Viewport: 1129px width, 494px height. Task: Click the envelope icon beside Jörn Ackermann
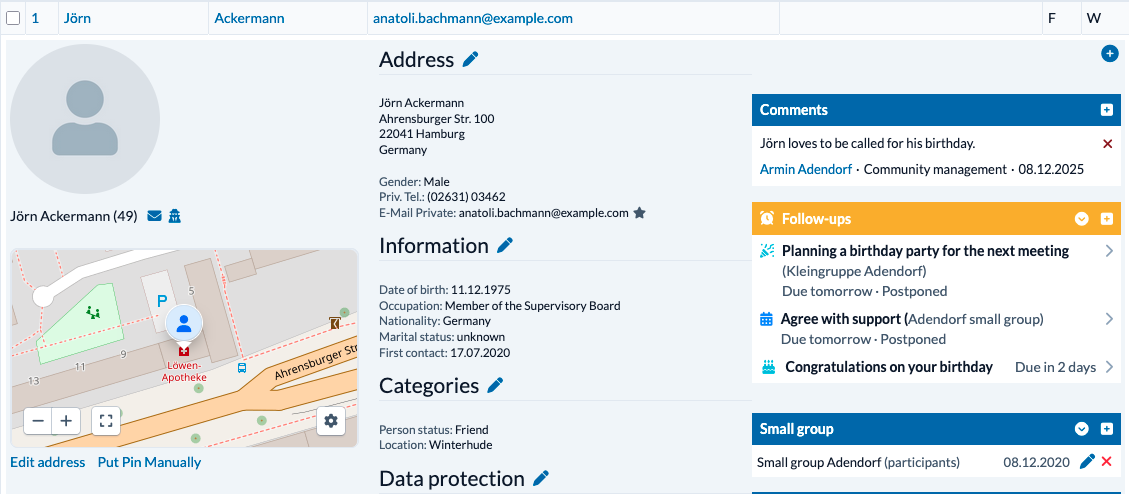pyautogui.click(x=154, y=216)
